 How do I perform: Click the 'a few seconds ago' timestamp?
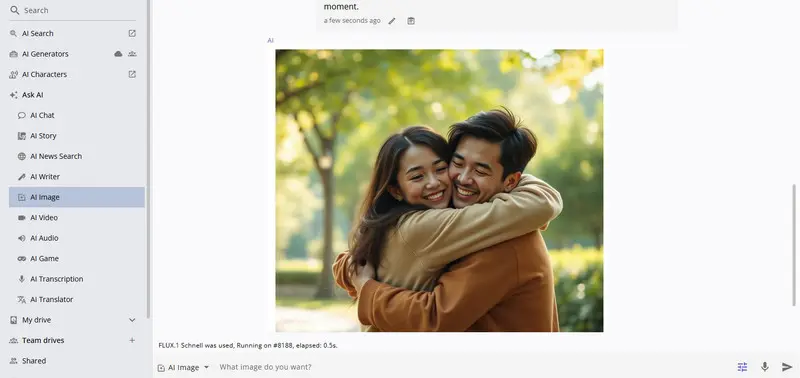point(352,21)
